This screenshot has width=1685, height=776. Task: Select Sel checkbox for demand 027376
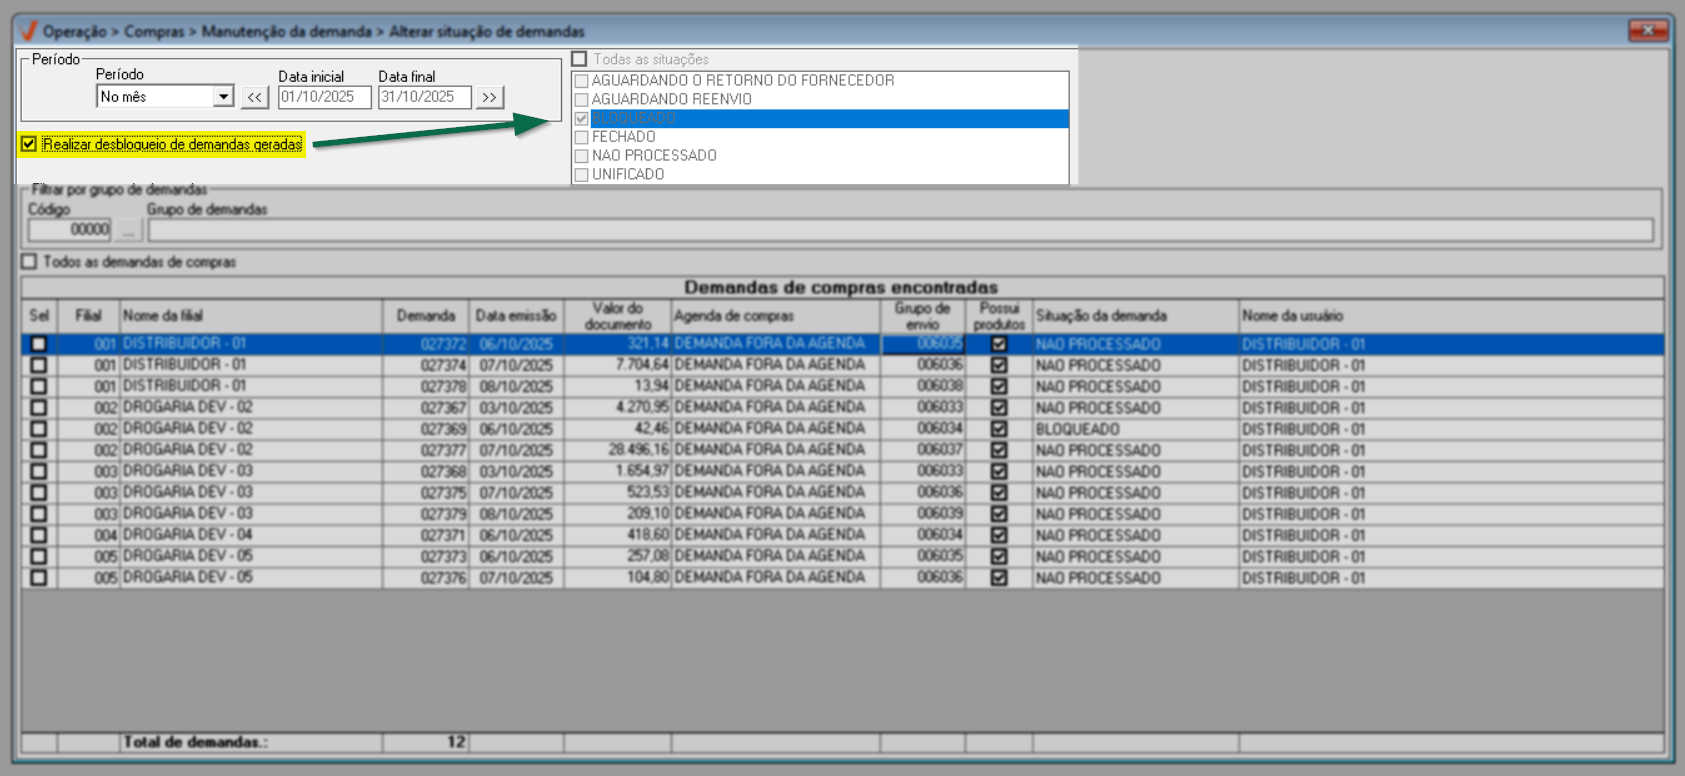[39, 578]
